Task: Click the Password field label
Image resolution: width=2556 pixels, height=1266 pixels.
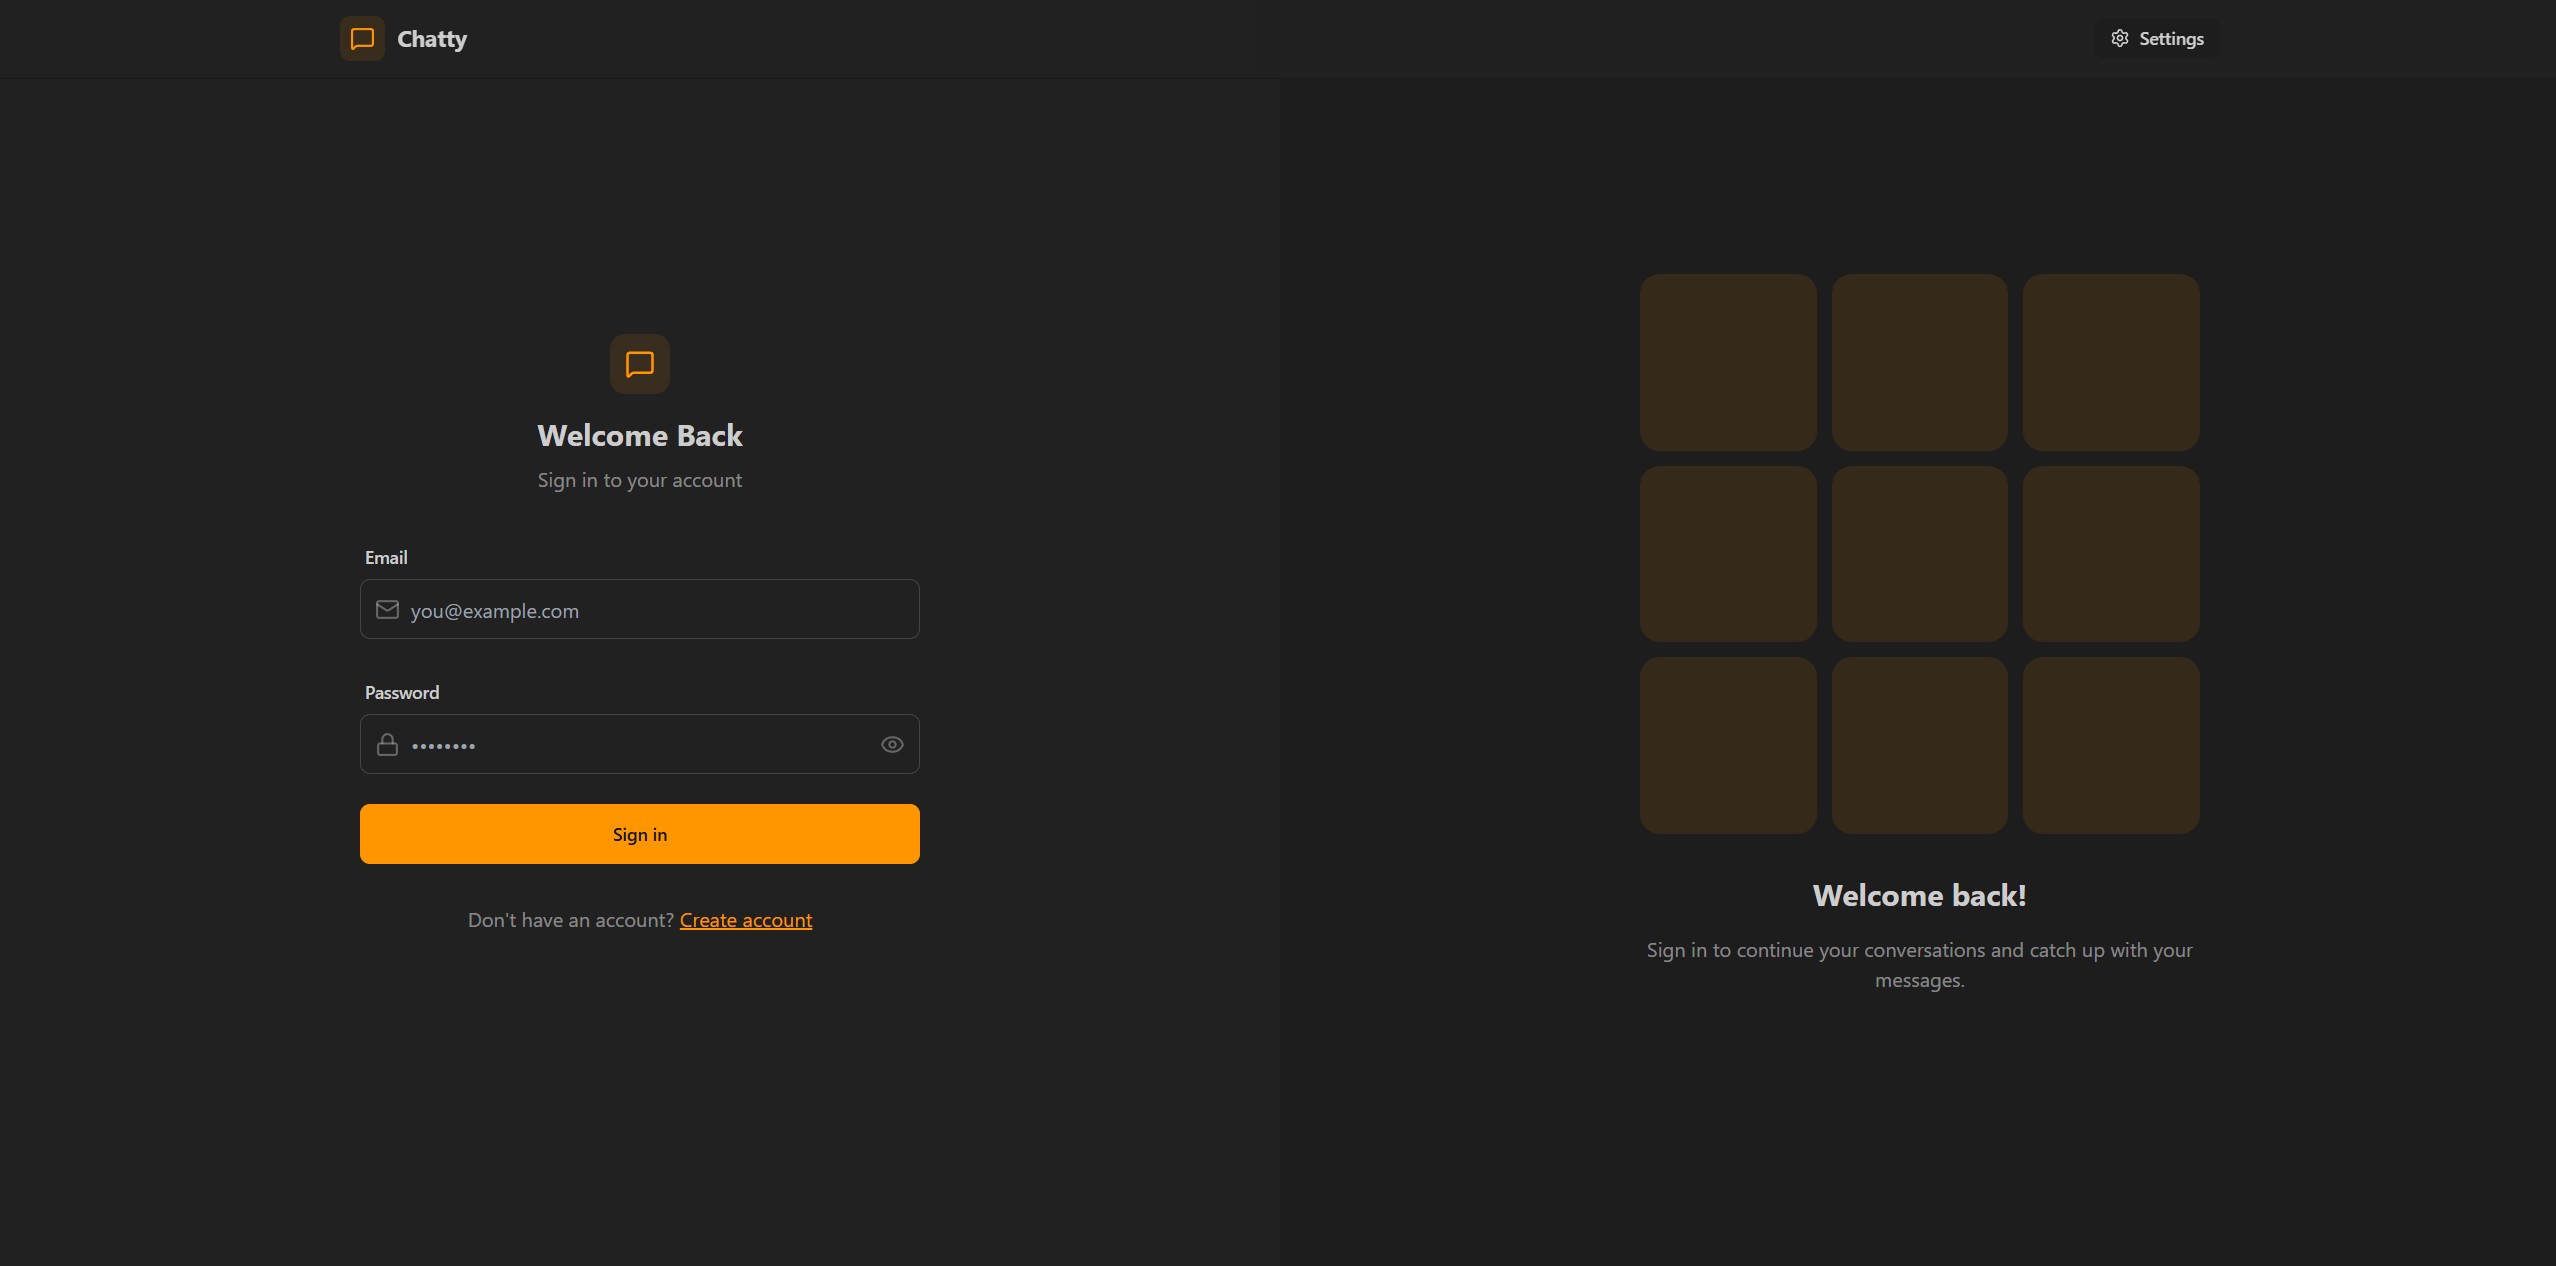Action: (402, 693)
